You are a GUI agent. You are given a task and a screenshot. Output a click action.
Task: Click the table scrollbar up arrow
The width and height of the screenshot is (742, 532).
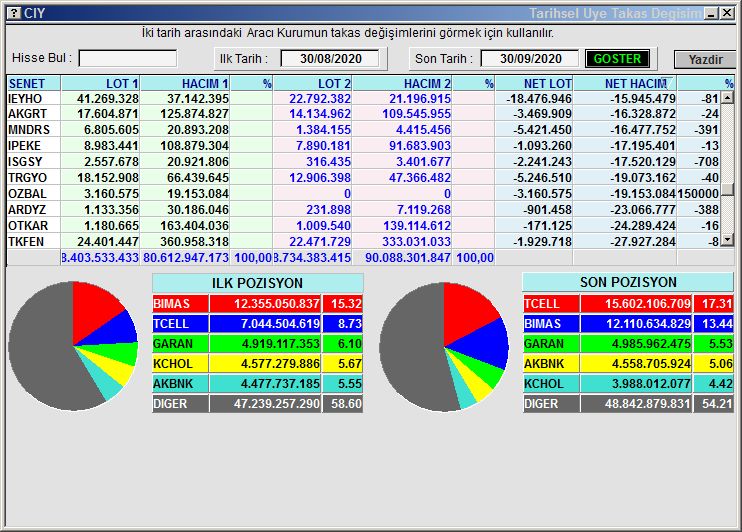pyautogui.click(x=727, y=98)
